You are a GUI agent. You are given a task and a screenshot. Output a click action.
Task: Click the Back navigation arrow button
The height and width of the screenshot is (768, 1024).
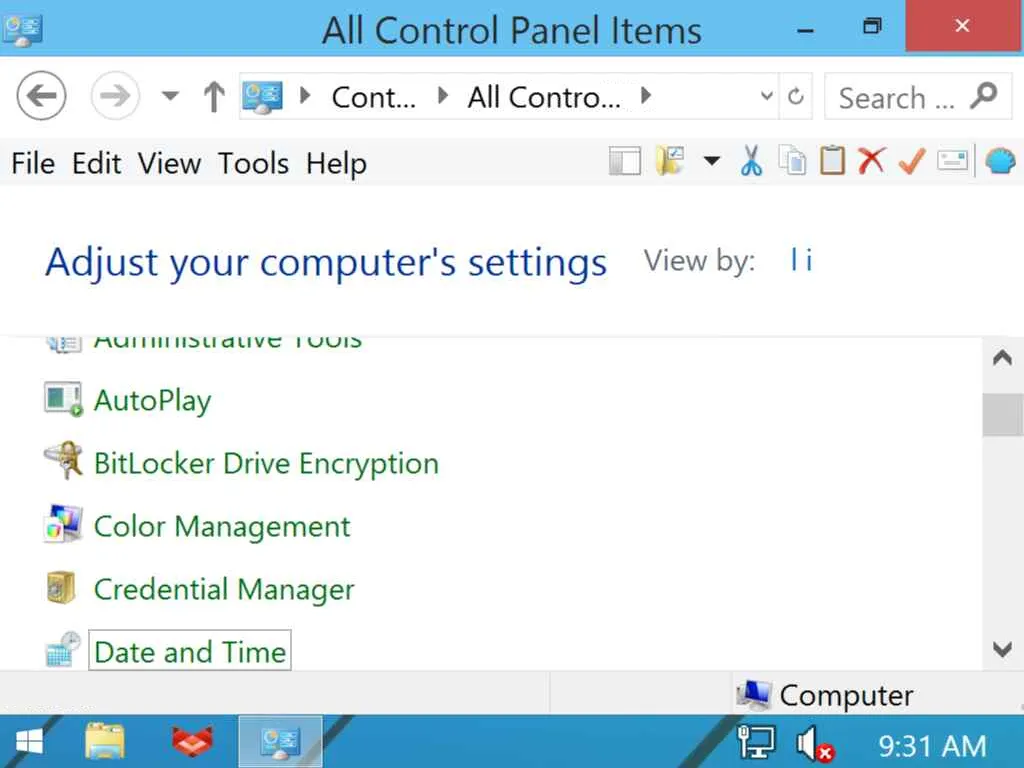pos(42,97)
